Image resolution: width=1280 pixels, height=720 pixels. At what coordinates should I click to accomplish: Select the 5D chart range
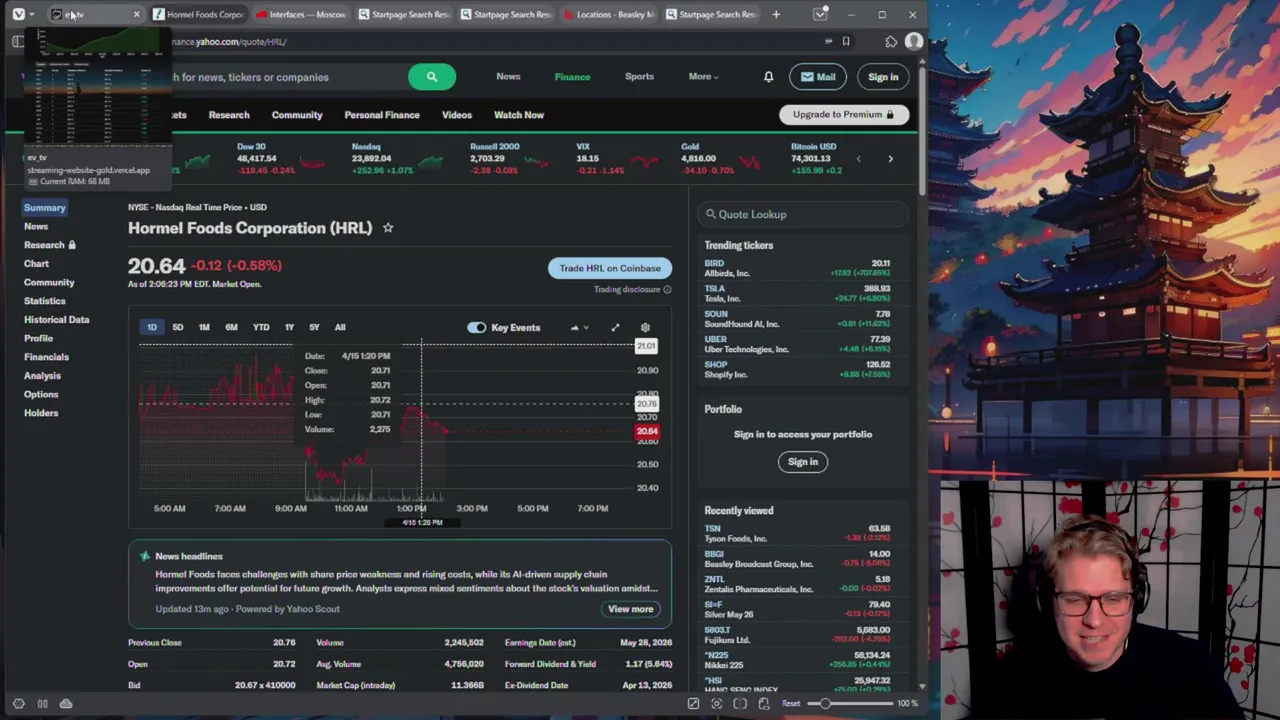coord(177,328)
